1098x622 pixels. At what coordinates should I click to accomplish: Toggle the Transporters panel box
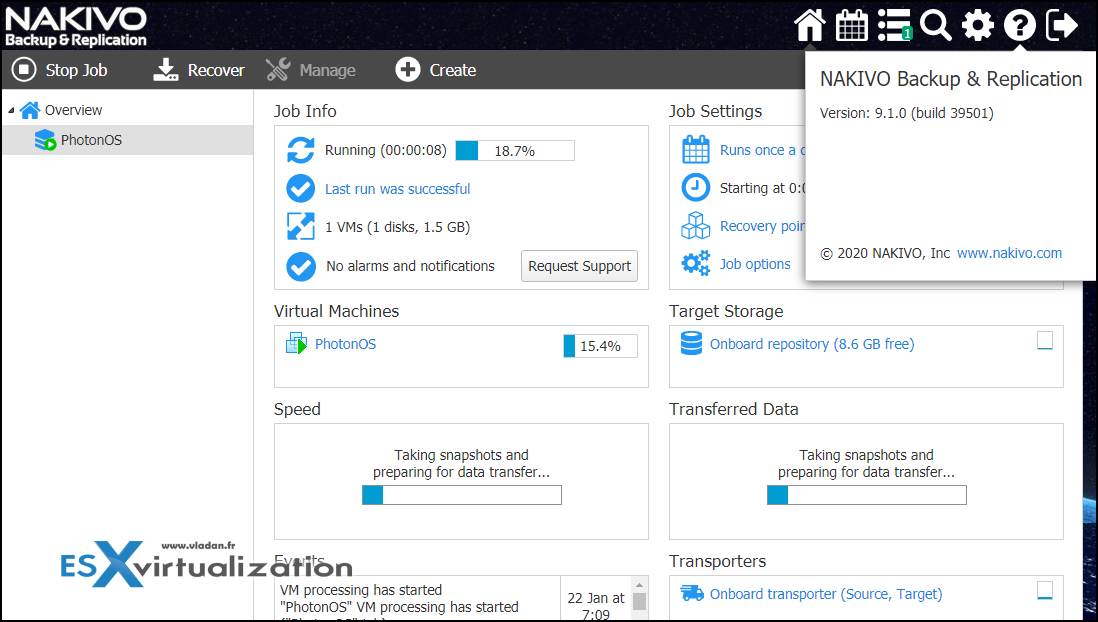coord(1045,590)
